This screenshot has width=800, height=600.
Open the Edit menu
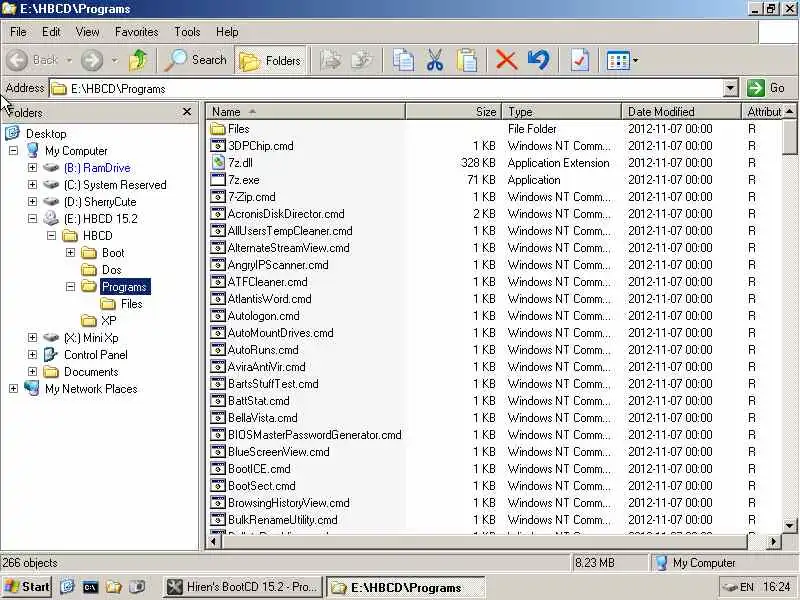click(51, 32)
